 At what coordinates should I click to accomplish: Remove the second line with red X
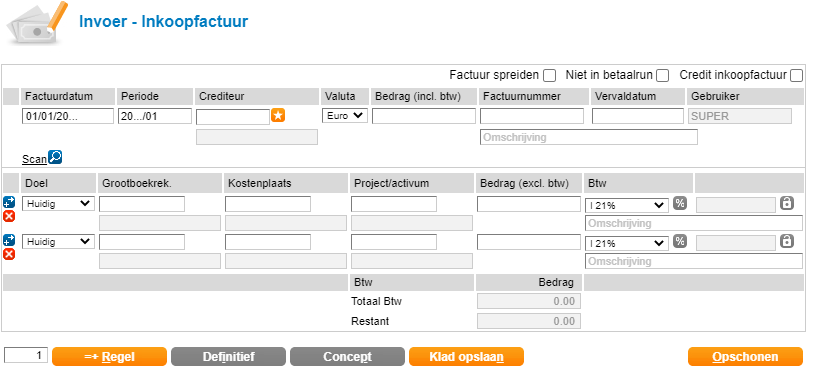pyautogui.click(x=9, y=254)
